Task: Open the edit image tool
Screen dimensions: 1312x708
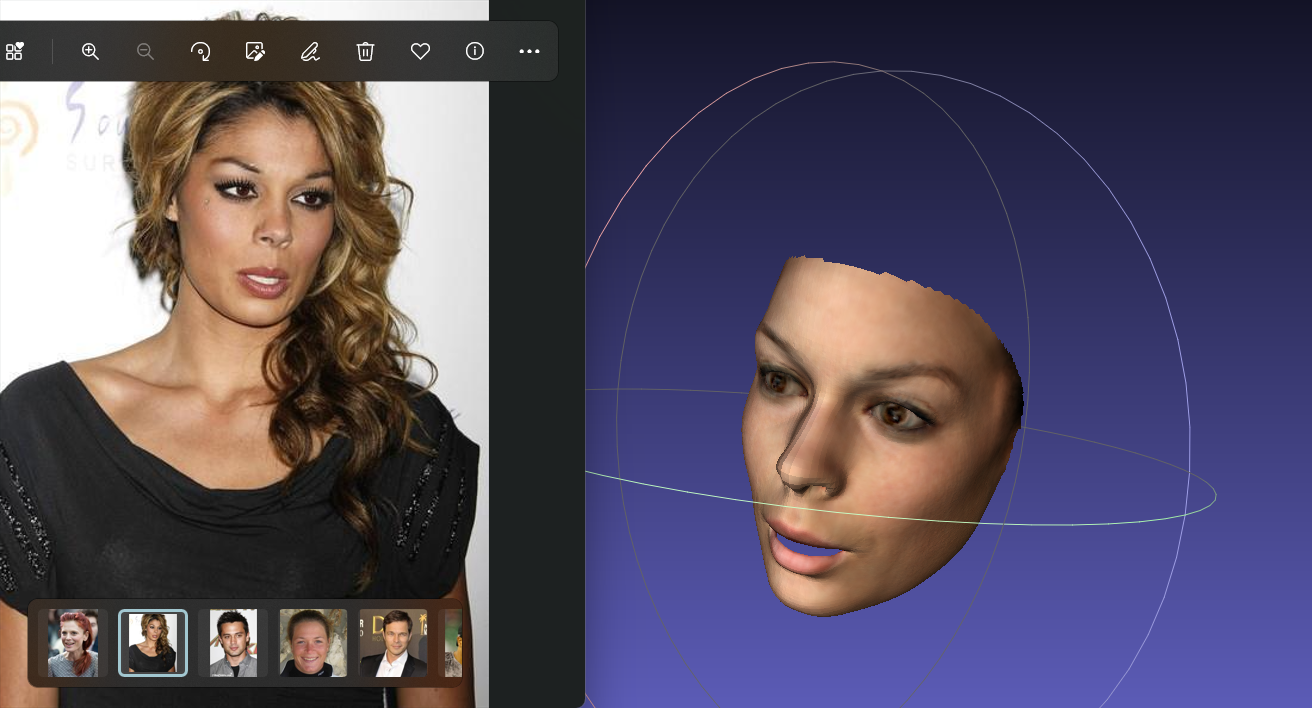Action: pos(255,51)
